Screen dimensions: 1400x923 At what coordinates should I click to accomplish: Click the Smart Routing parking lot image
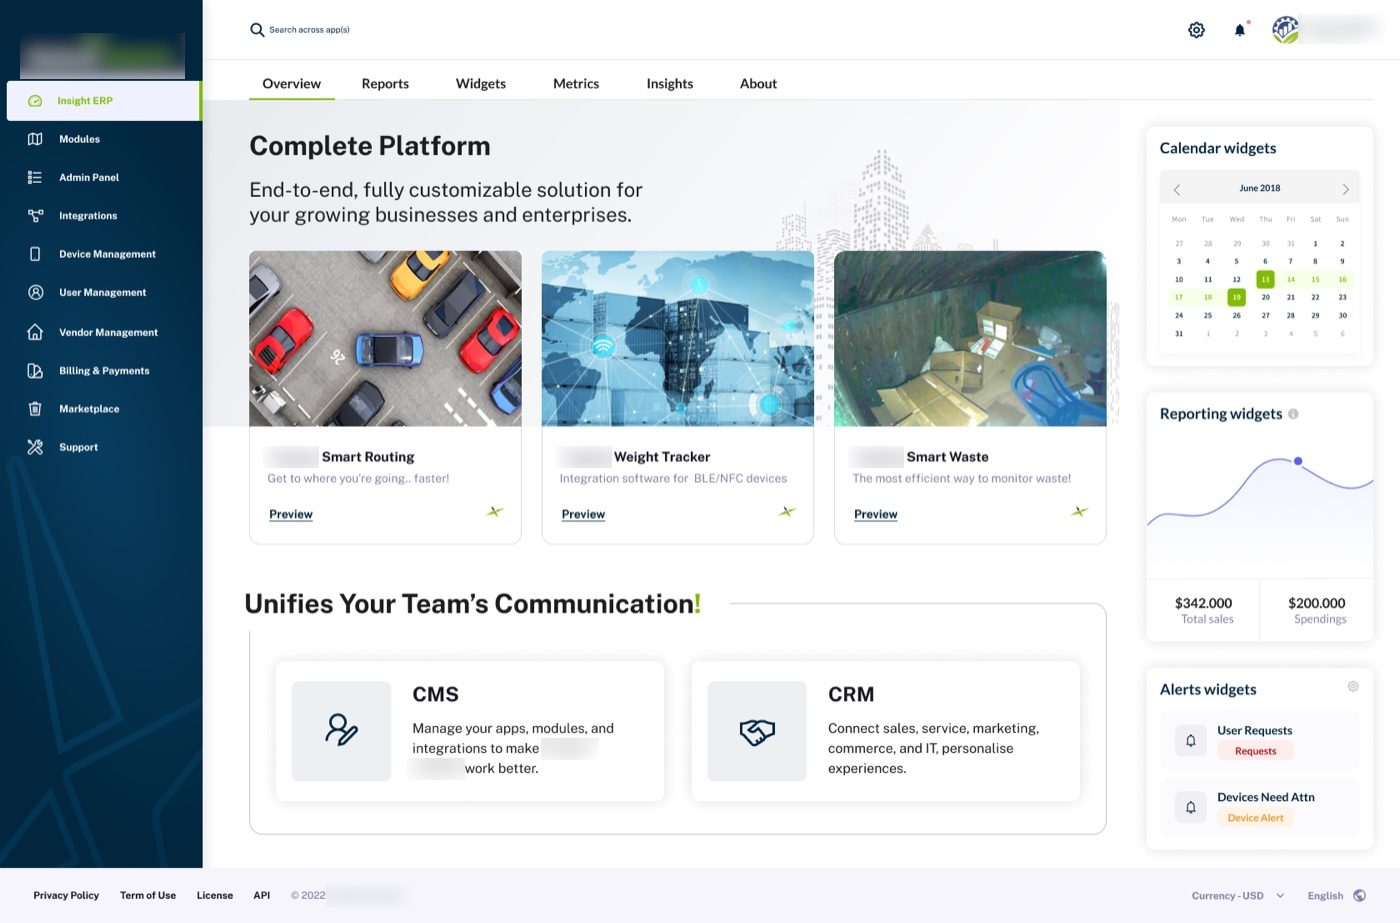[x=385, y=339]
